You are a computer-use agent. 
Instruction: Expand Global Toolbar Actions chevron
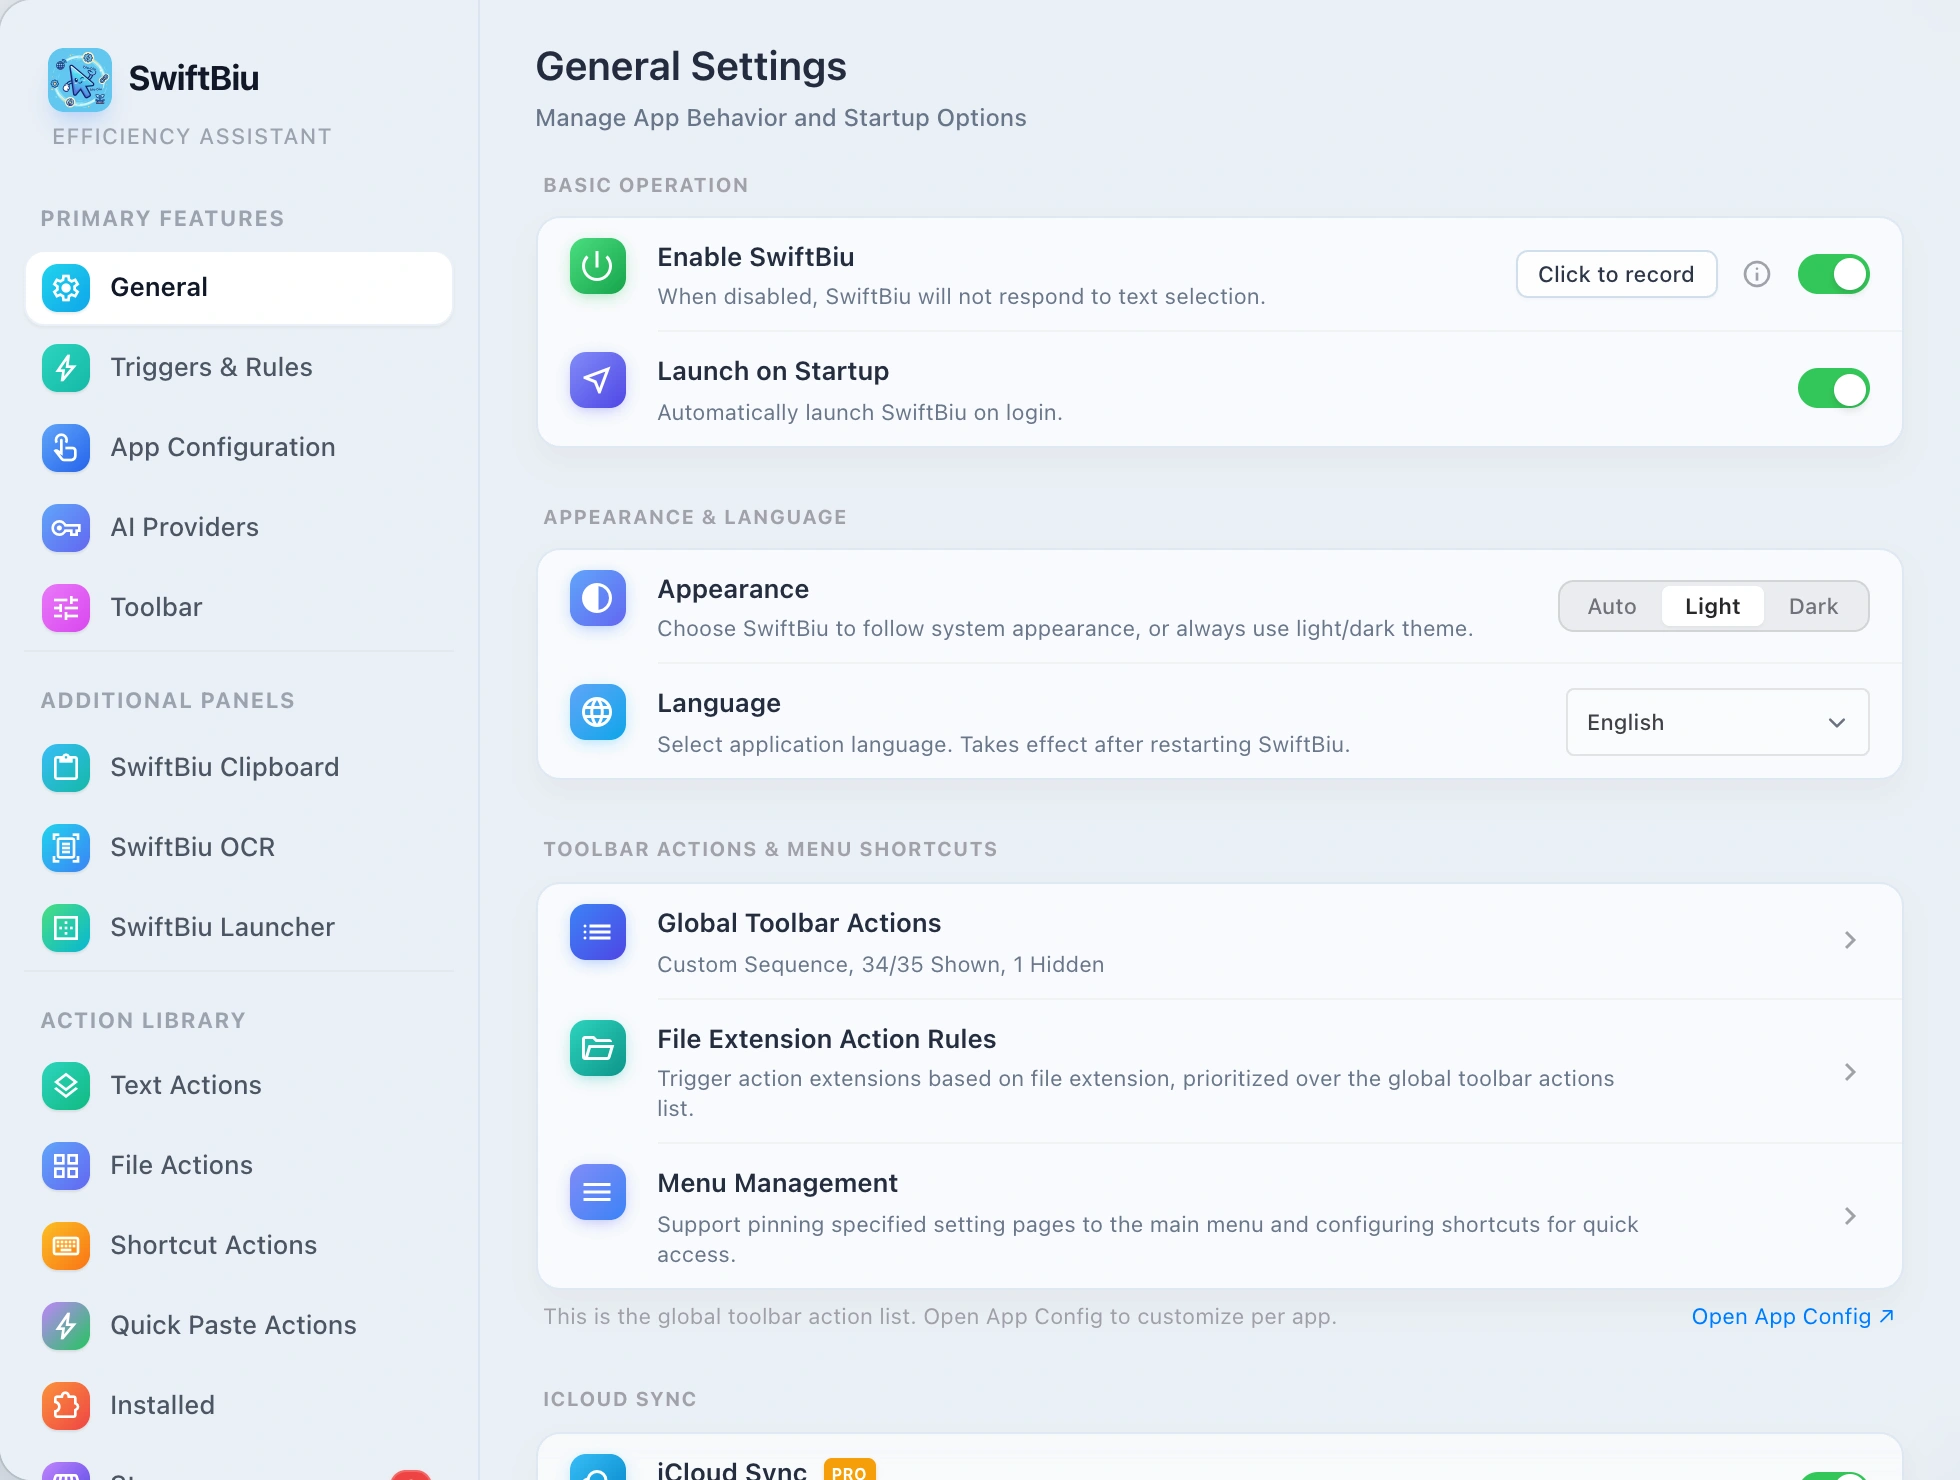point(1850,940)
